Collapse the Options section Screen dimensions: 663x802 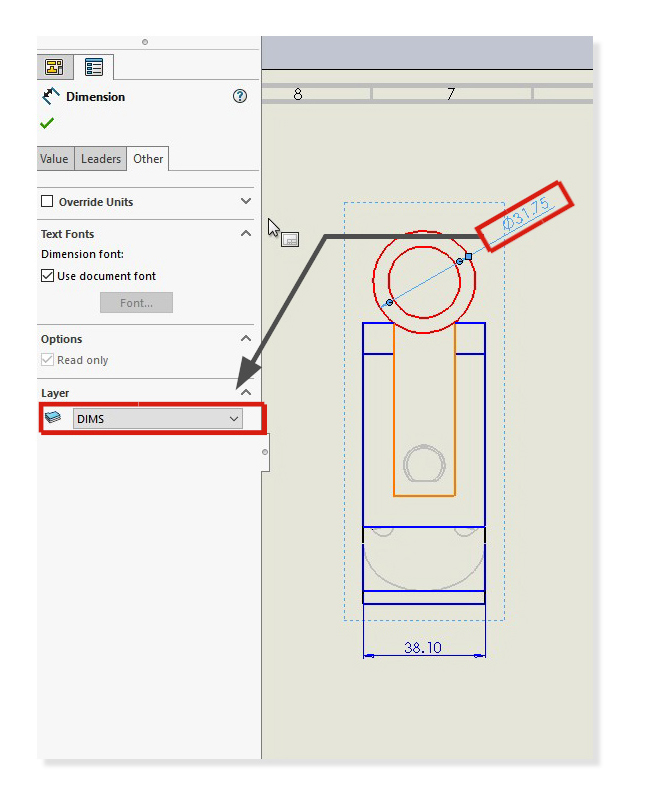246,339
